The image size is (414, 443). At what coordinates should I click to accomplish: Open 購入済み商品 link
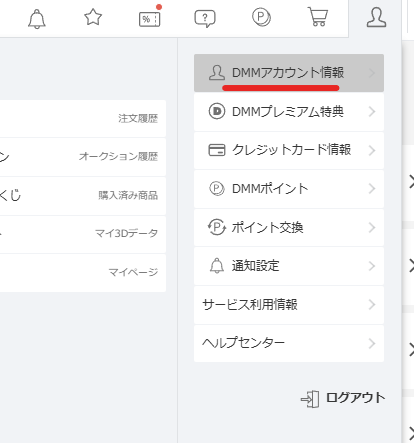128,195
